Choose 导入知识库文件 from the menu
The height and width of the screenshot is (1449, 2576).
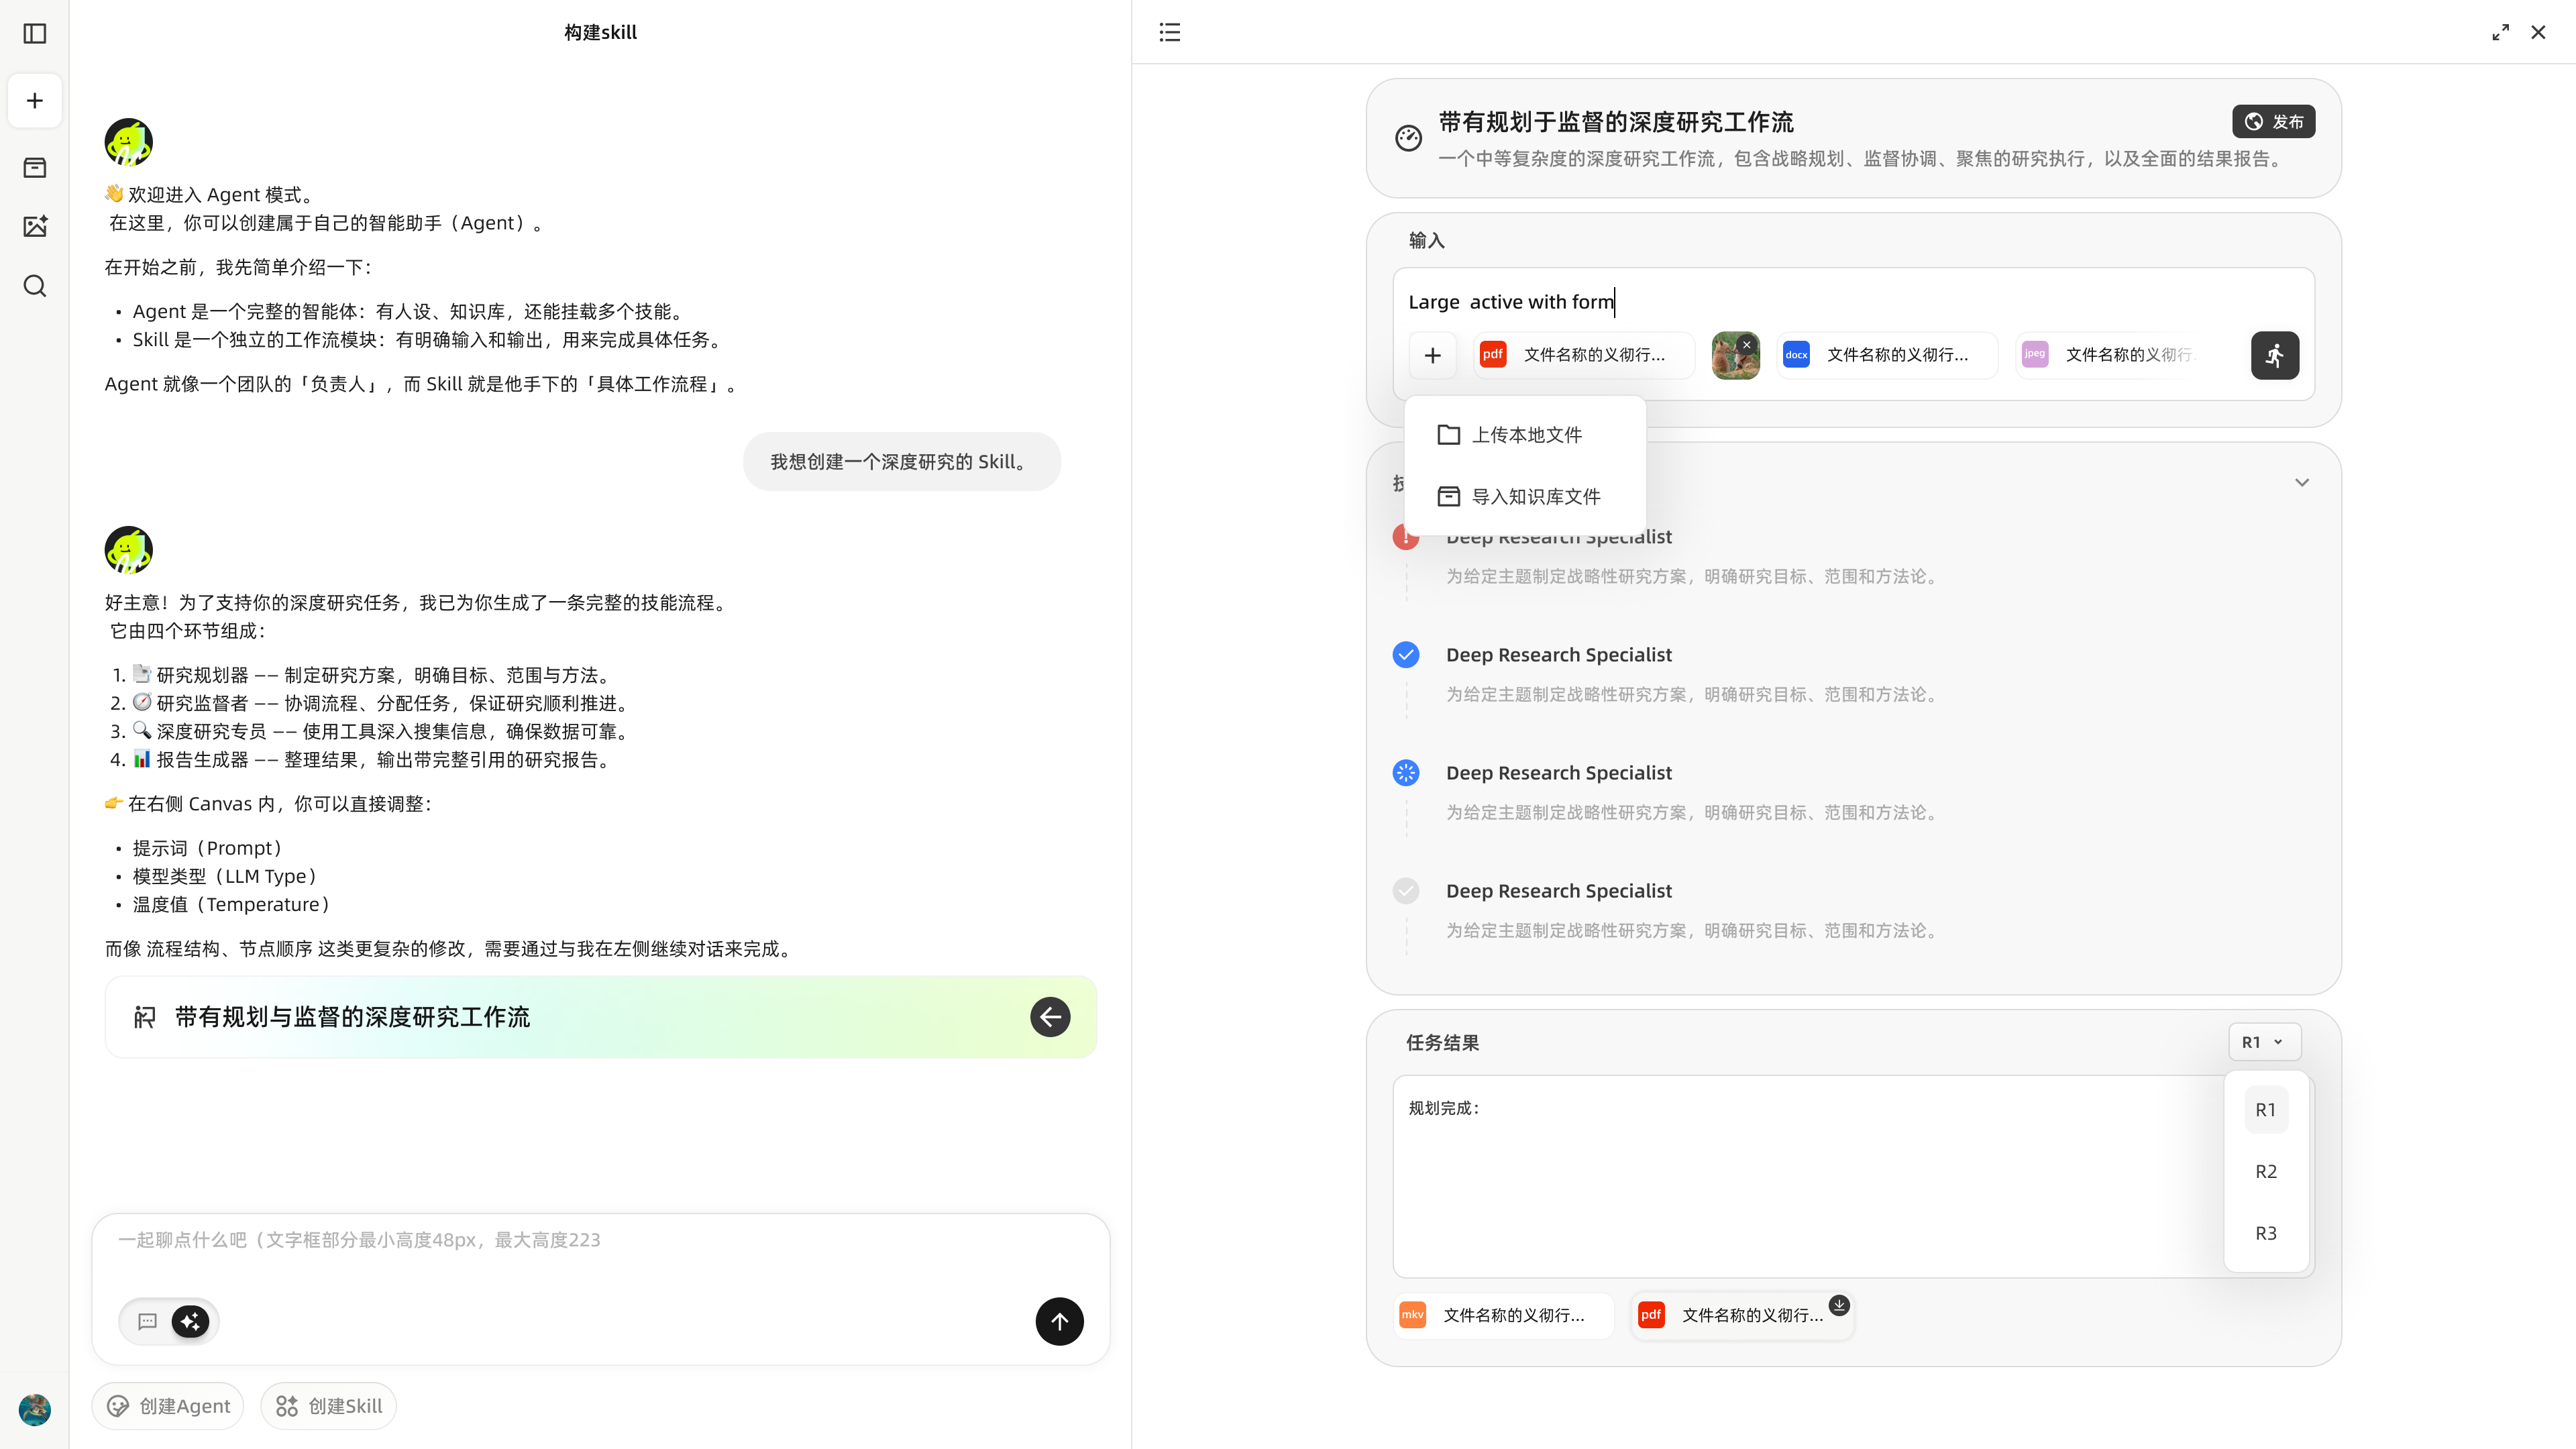(x=1537, y=495)
